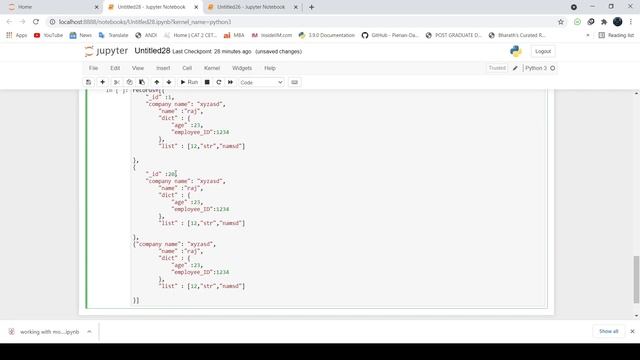The height and width of the screenshot is (360, 640).
Task: Run the current cell
Action: point(189,82)
